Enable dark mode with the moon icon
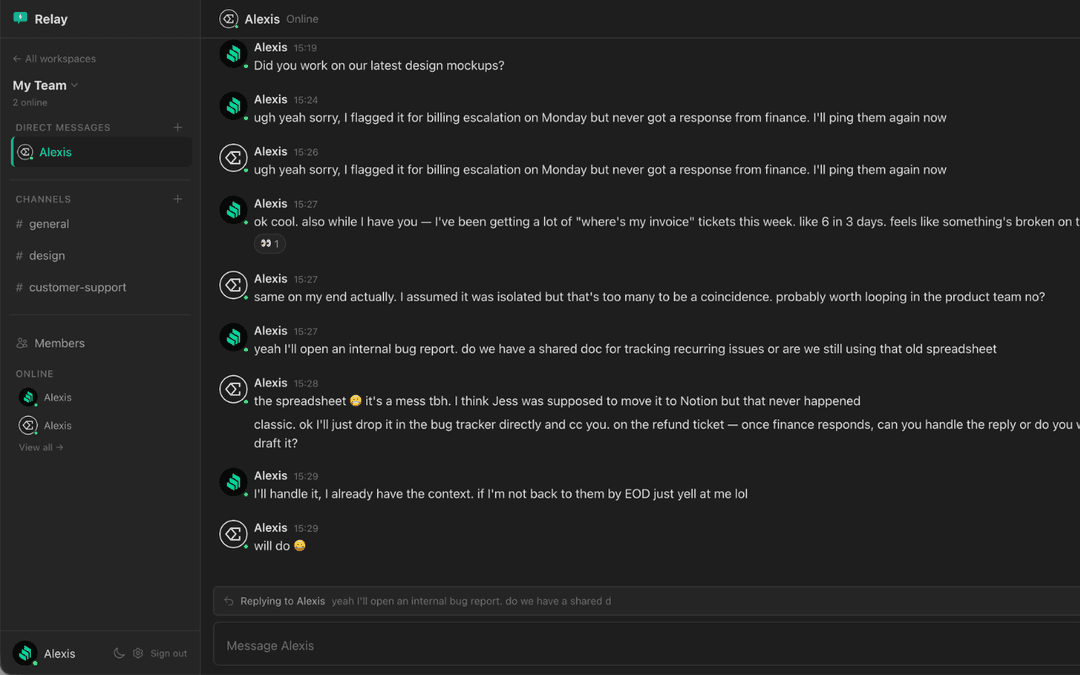This screenshot has width=1080, height=675. pos(120,653)
